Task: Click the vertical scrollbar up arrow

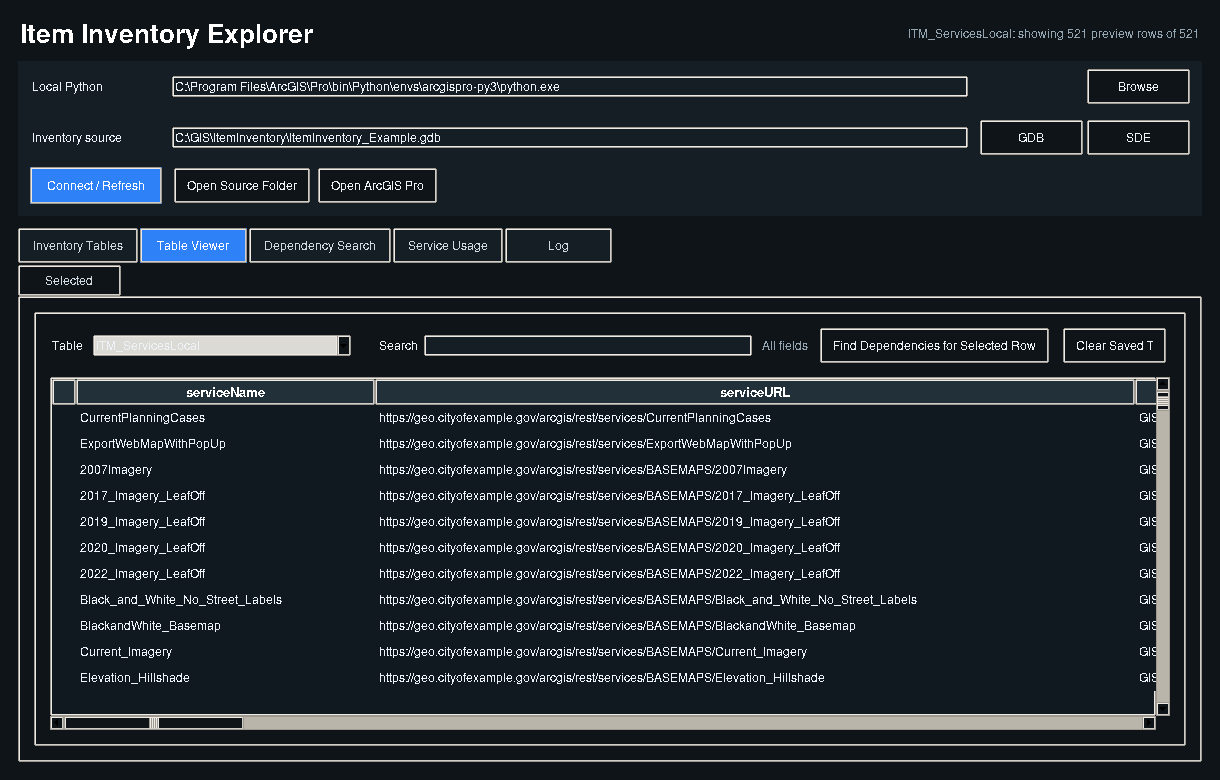Action: [1163, 384]
